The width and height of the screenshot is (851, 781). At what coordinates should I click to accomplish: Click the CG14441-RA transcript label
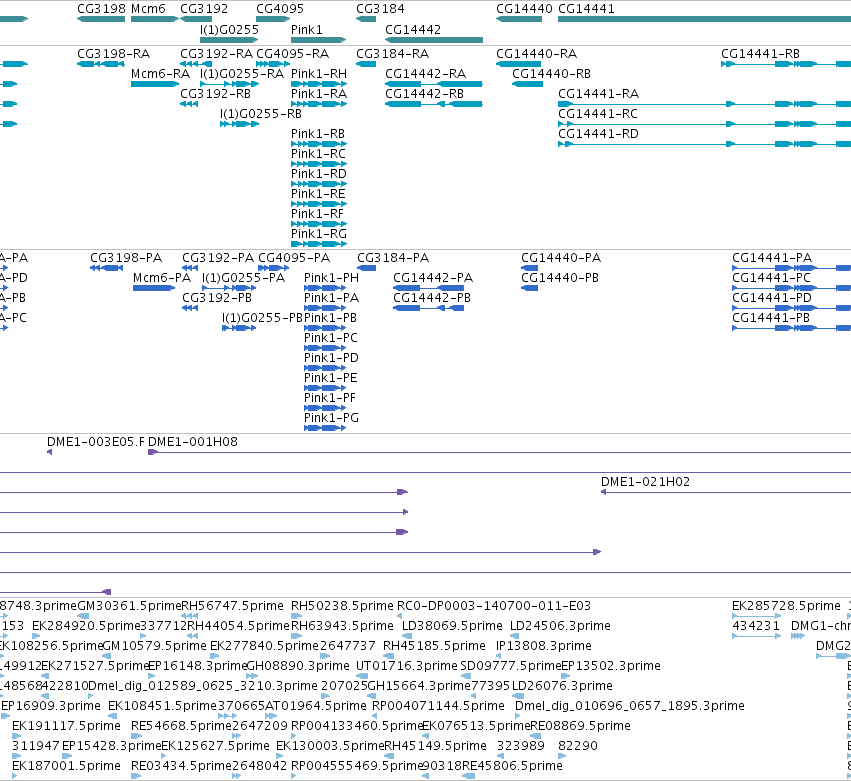[598, 93]
